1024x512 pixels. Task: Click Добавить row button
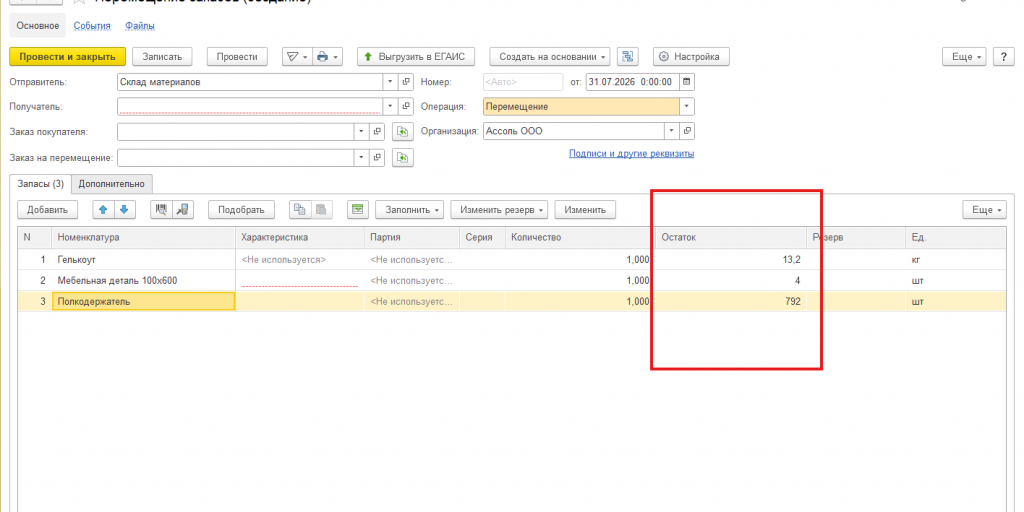pos(47,210)
